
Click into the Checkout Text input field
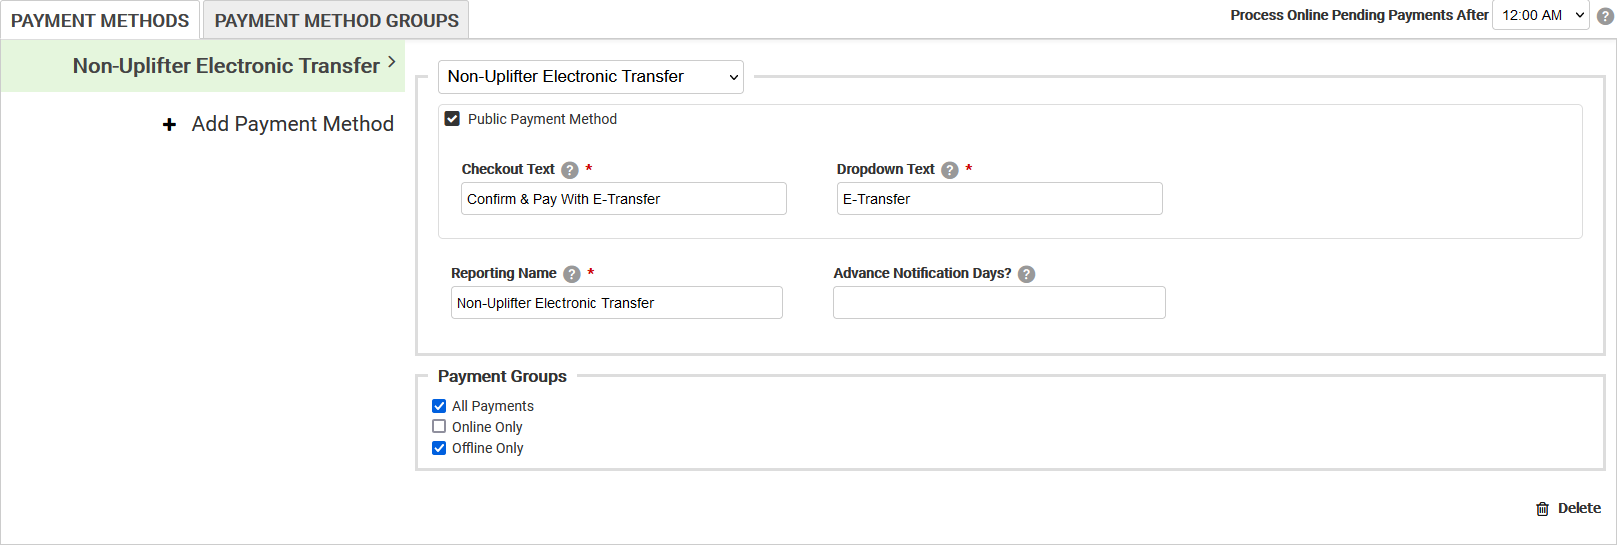coord(623,199)
